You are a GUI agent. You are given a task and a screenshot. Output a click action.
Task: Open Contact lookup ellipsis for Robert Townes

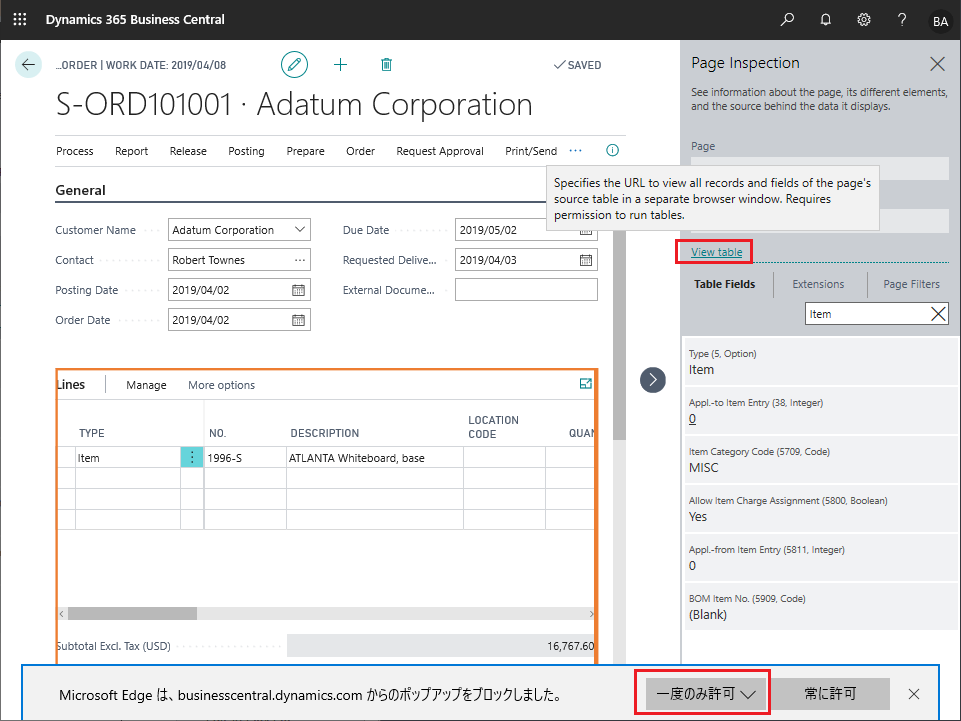click(300, 260)
